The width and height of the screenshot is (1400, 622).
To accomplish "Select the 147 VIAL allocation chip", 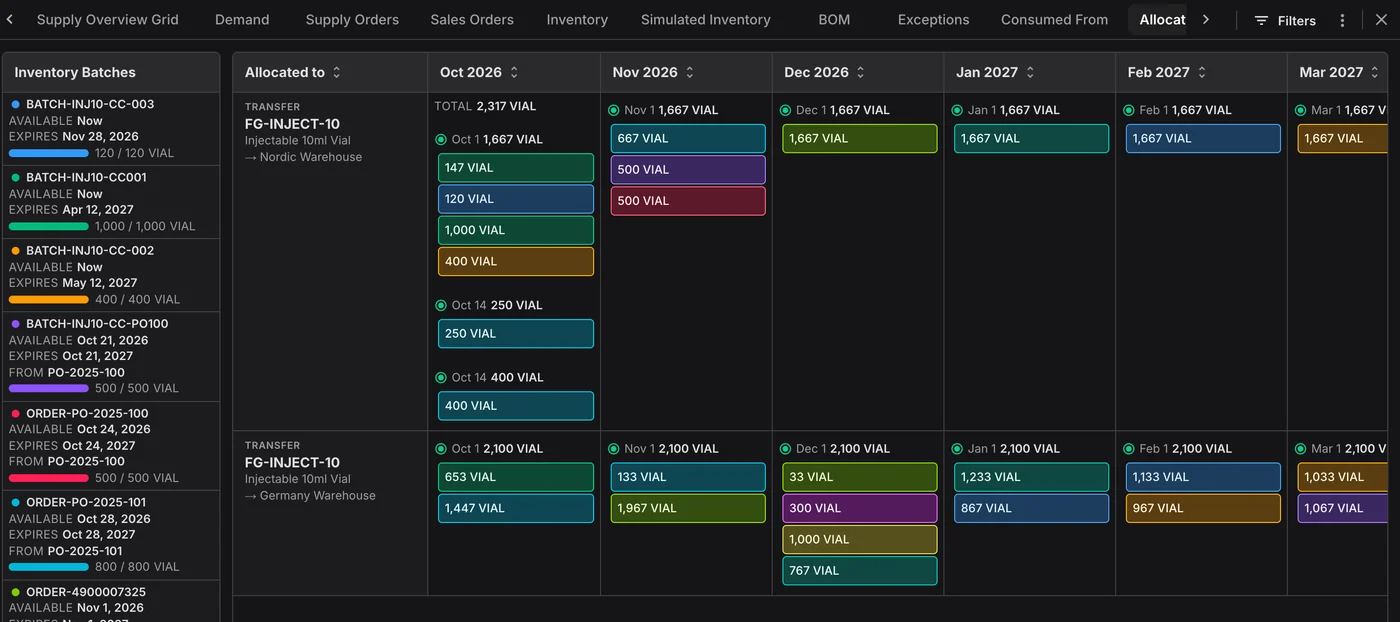I will tap(516, 168).
